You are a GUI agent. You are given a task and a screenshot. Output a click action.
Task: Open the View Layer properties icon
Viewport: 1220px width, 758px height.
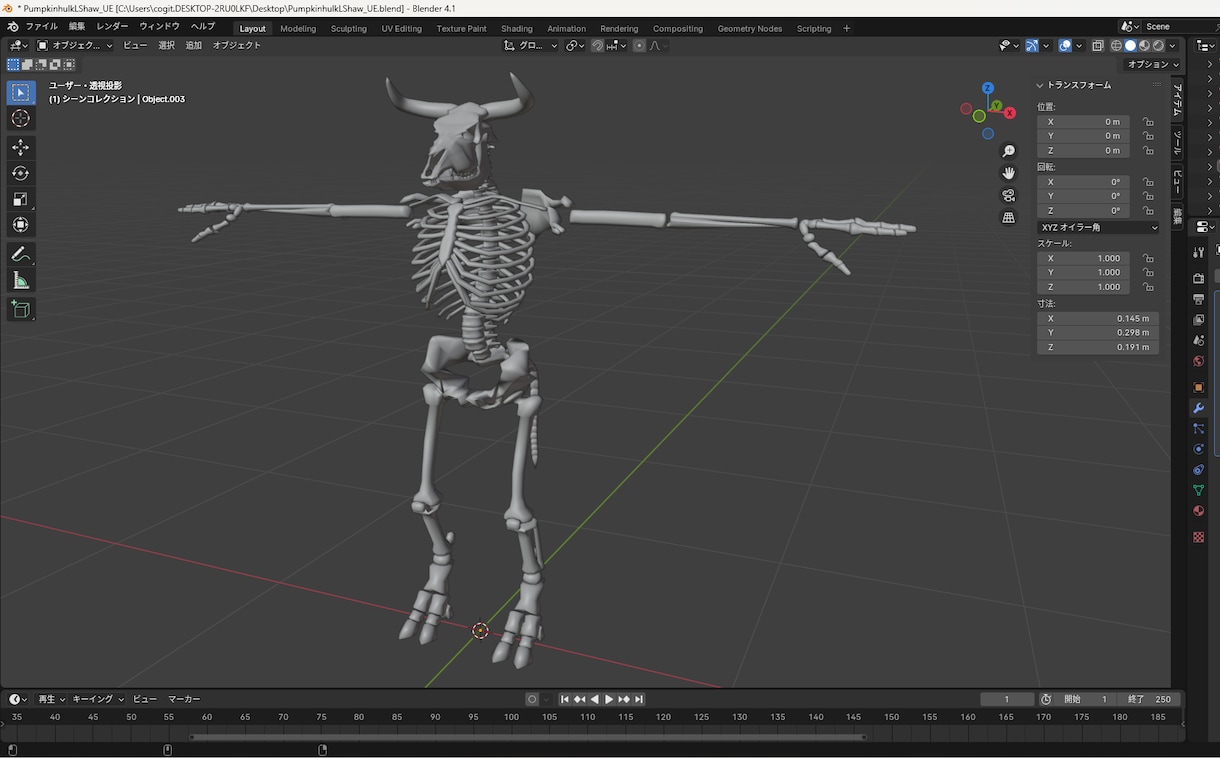pos(1198,320)
